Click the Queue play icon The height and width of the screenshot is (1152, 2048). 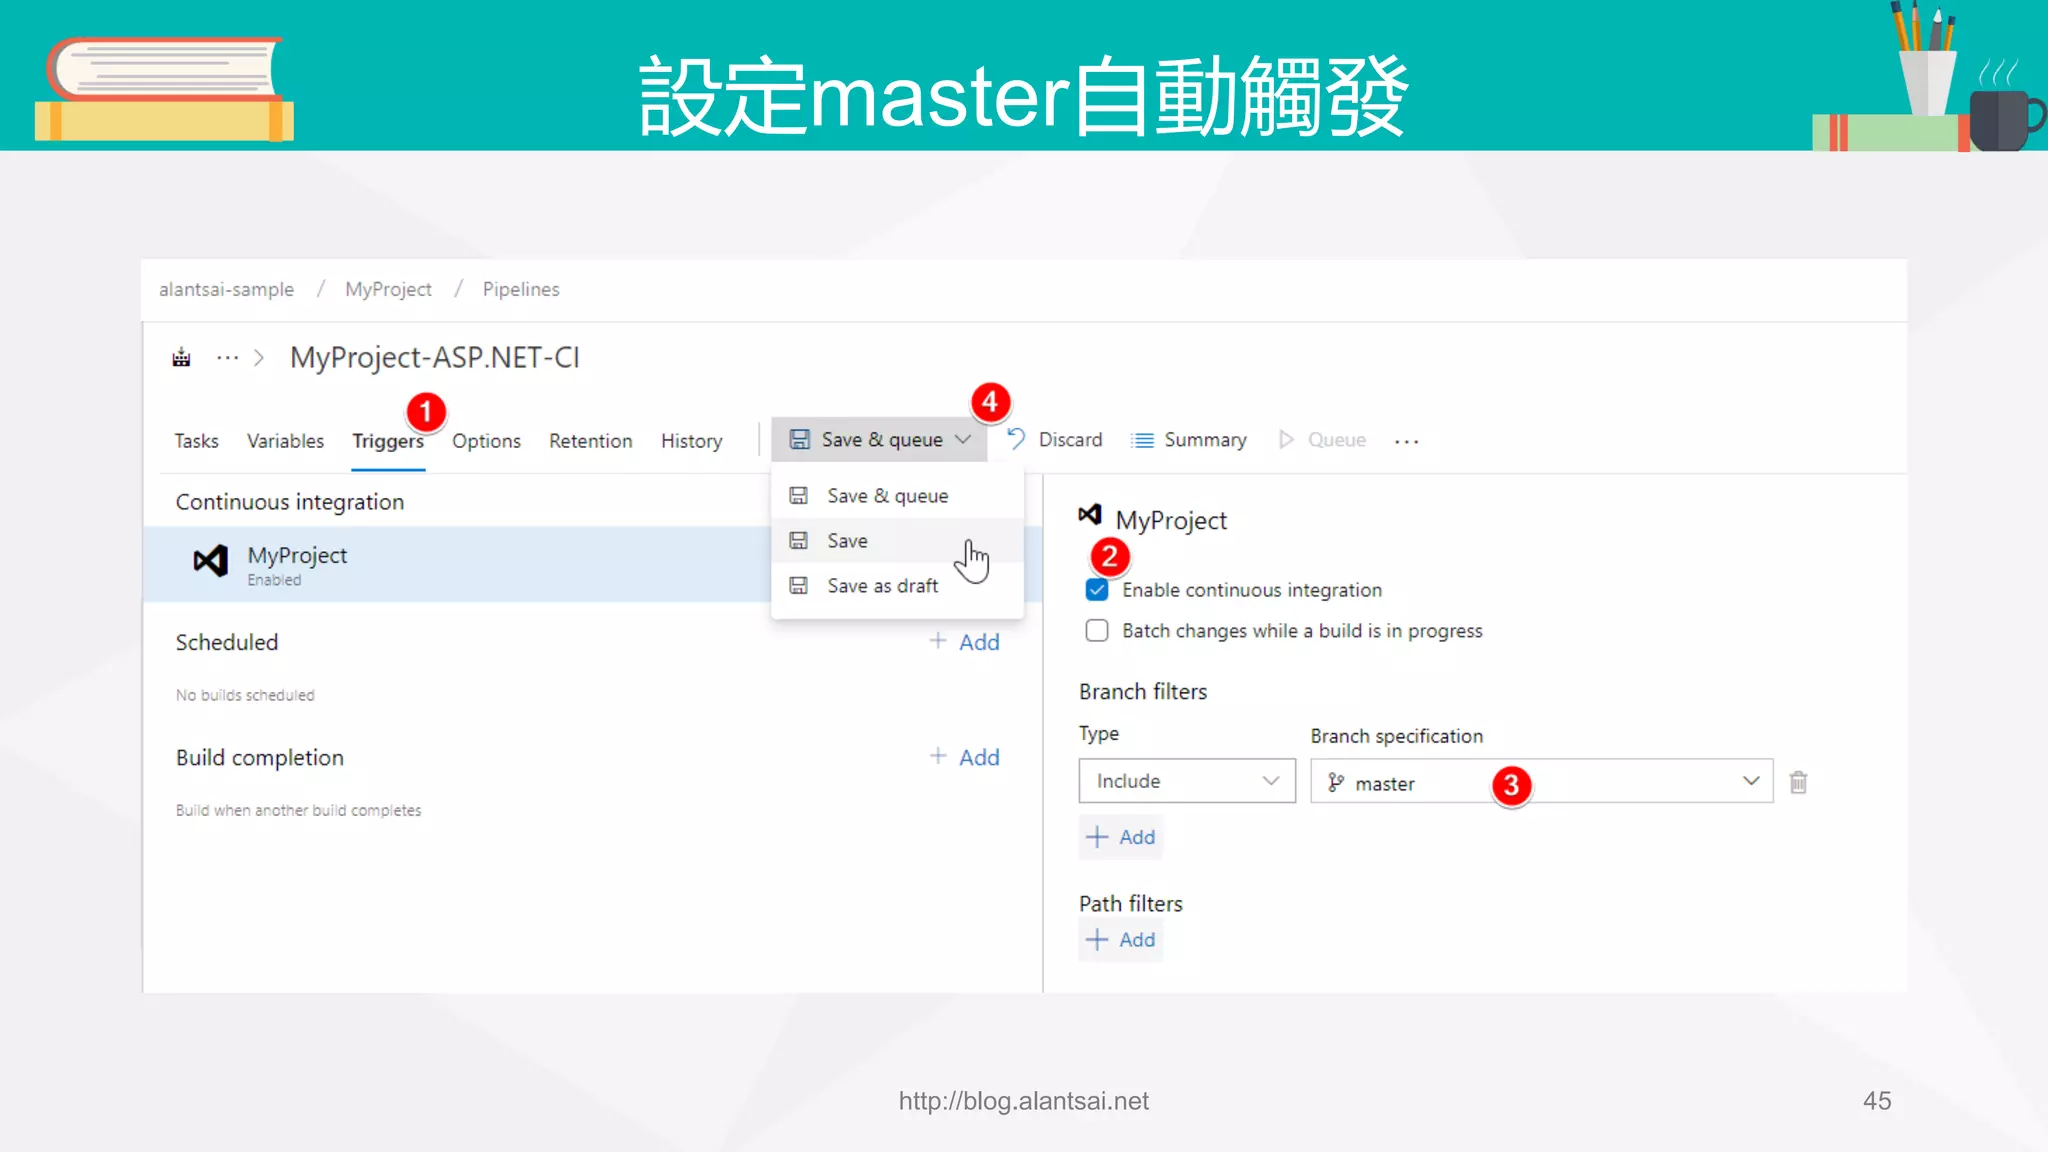pyautogui.click(x=1286, y=439)
